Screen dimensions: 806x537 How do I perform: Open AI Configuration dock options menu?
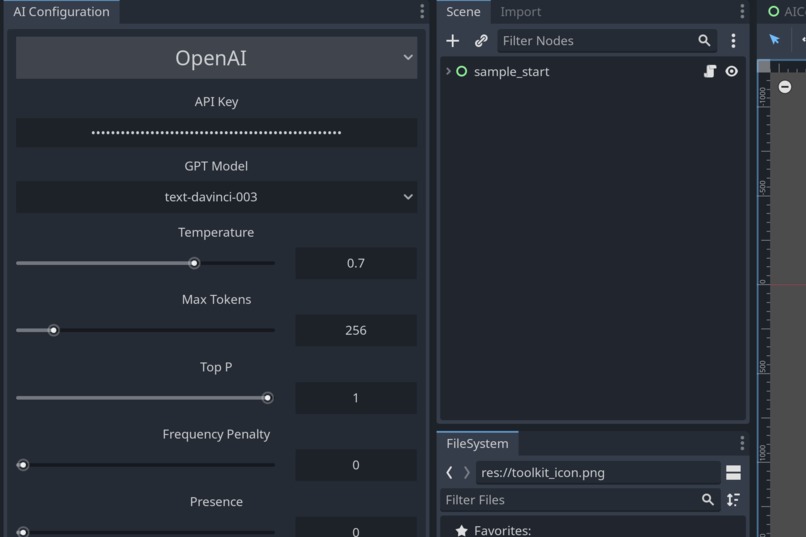[422, 11]
